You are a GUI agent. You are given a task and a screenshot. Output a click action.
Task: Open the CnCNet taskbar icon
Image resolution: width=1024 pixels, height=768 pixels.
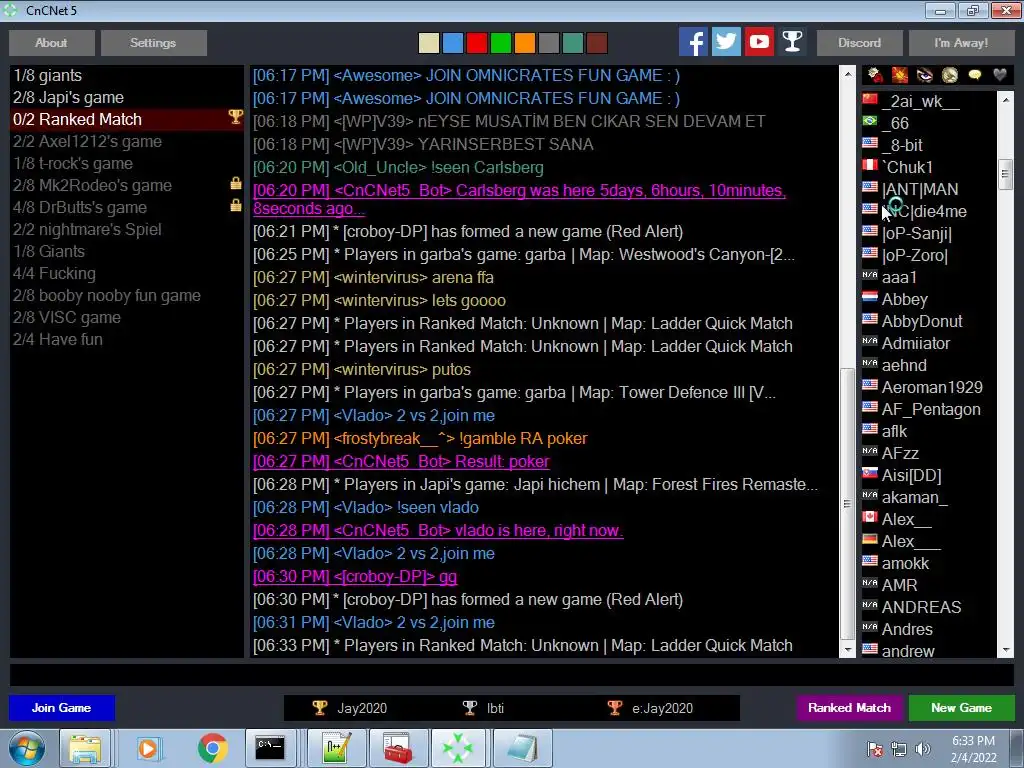pos(458,748)
